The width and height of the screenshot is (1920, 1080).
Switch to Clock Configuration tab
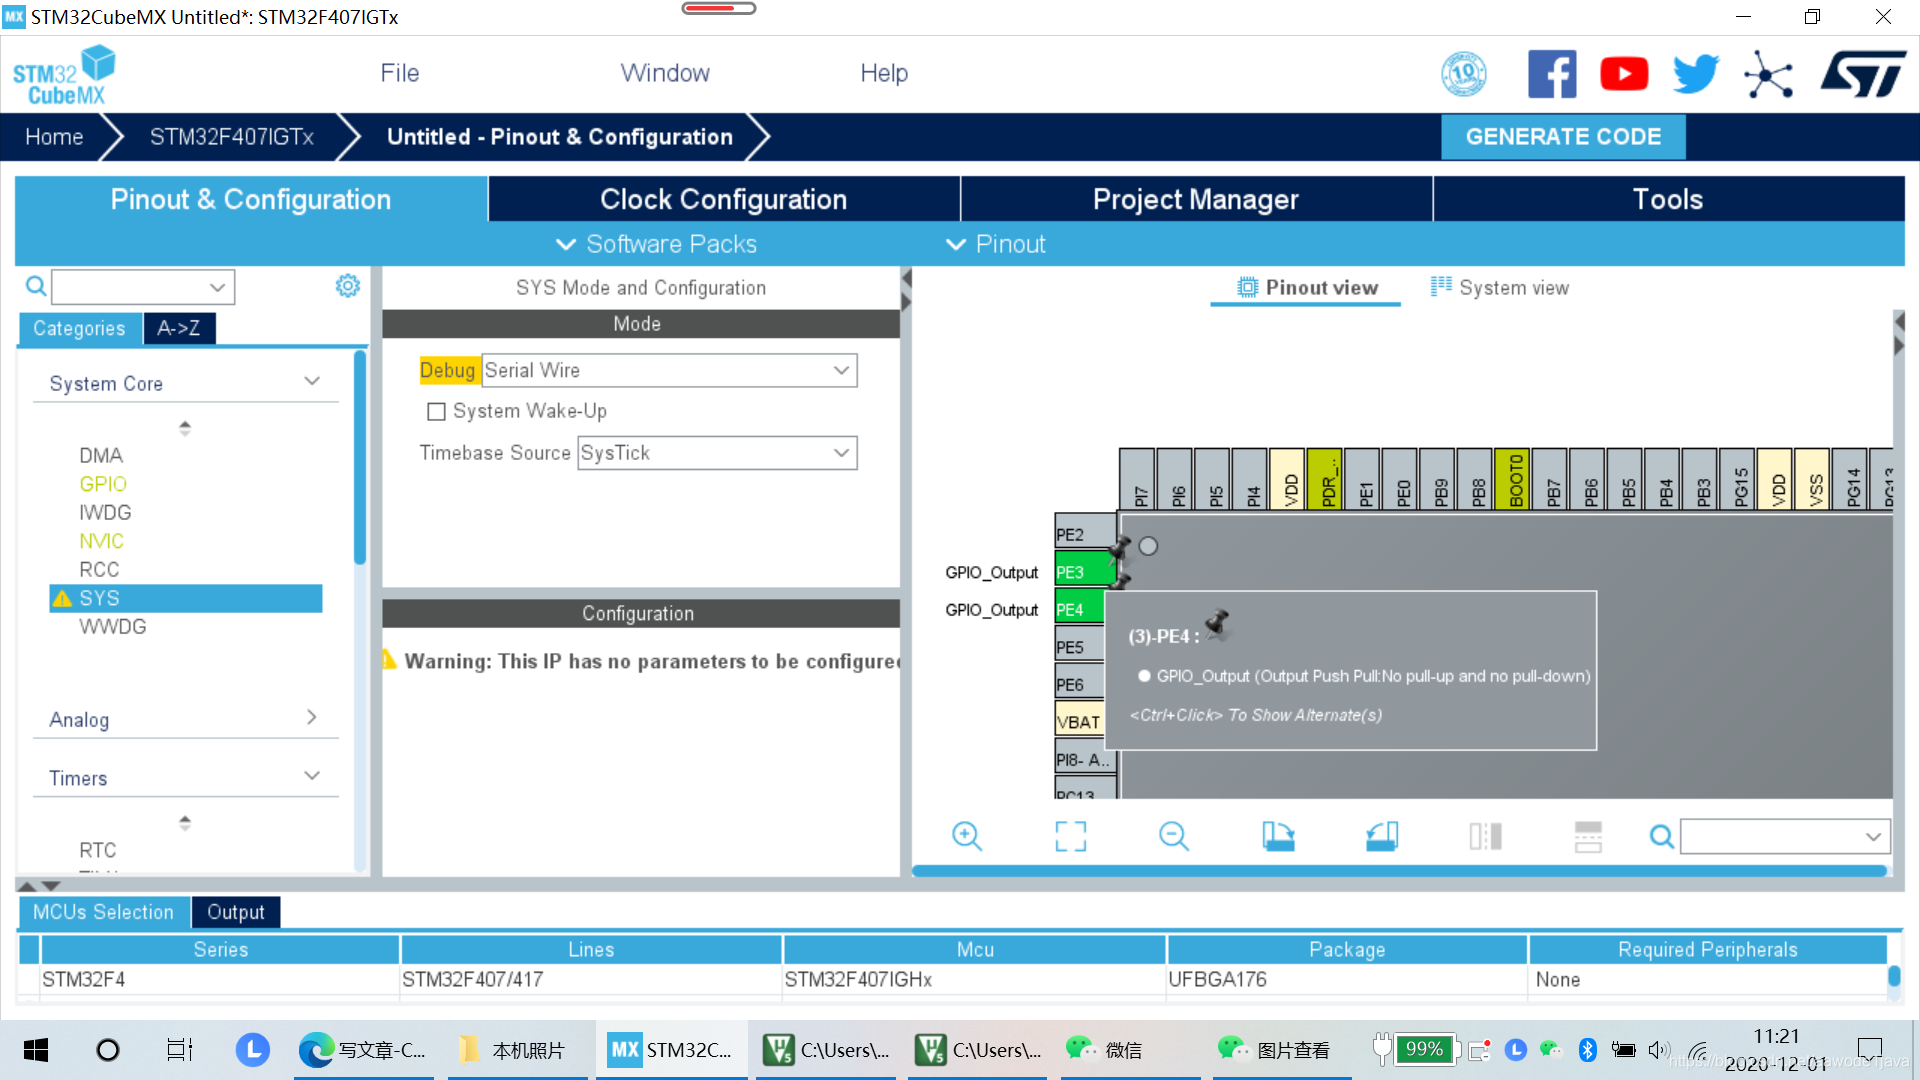723,199
